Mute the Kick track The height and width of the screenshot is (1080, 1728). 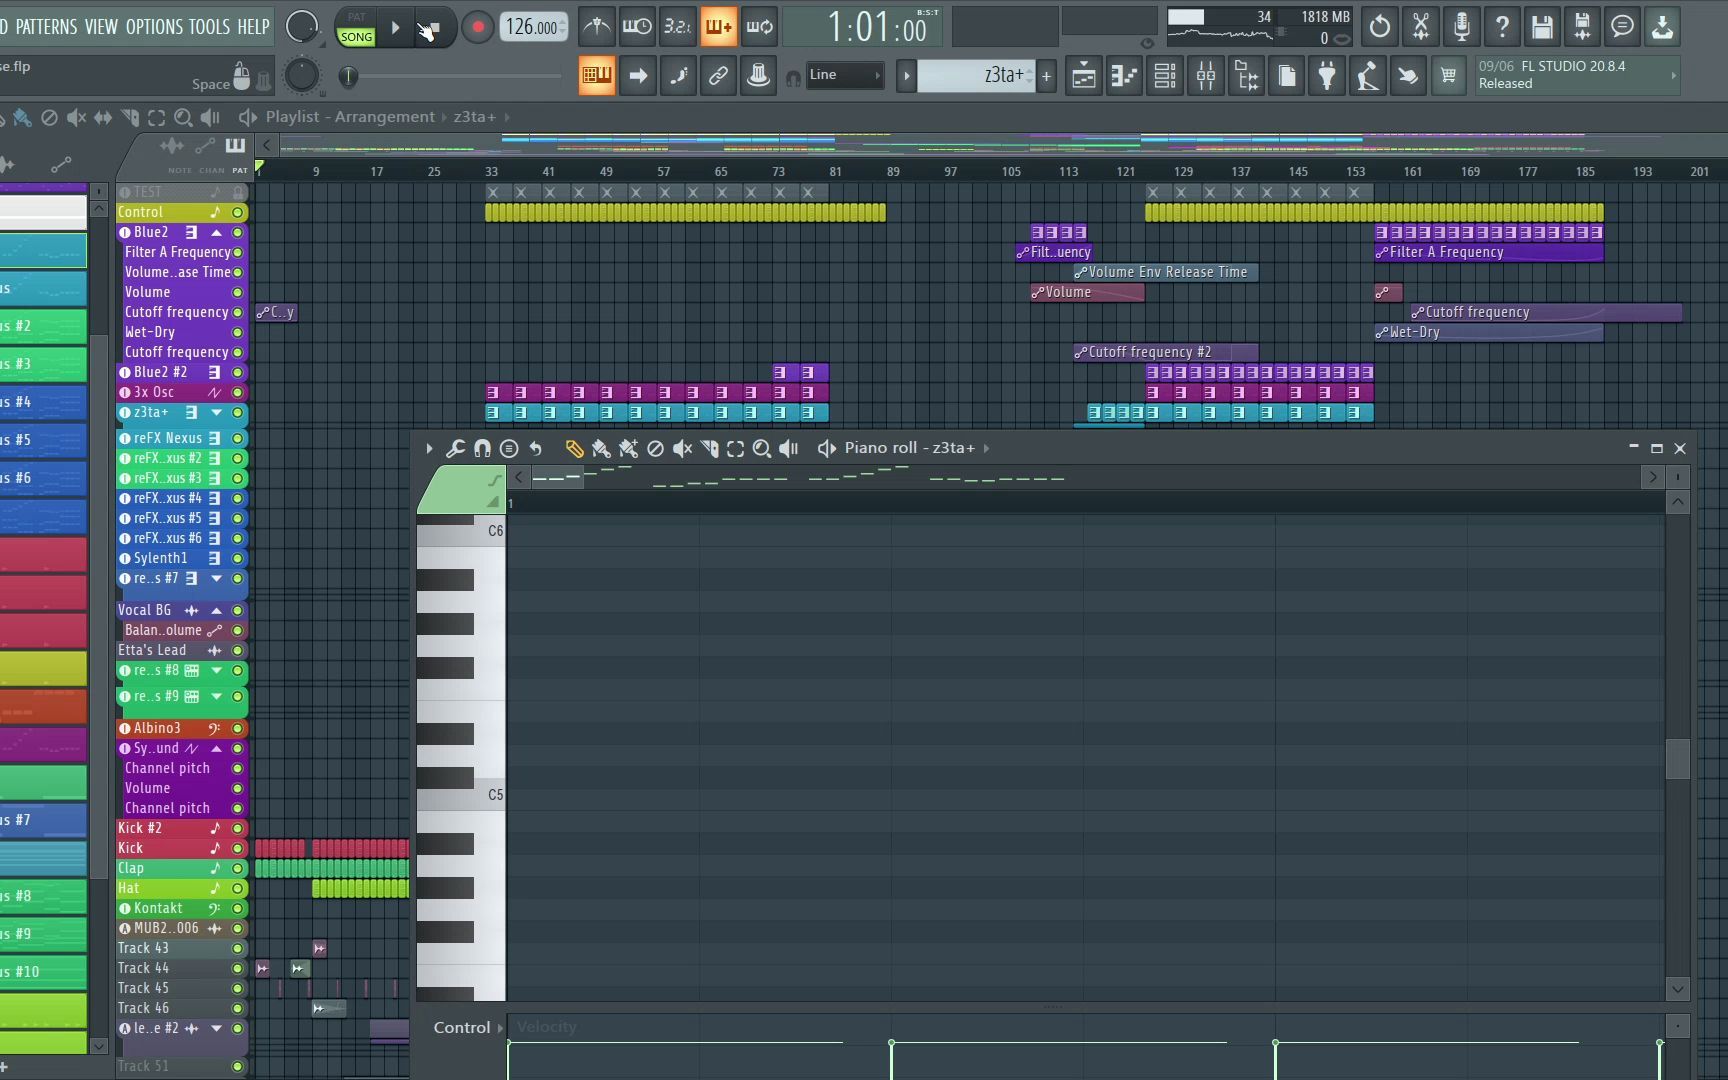tap(238, 849)
